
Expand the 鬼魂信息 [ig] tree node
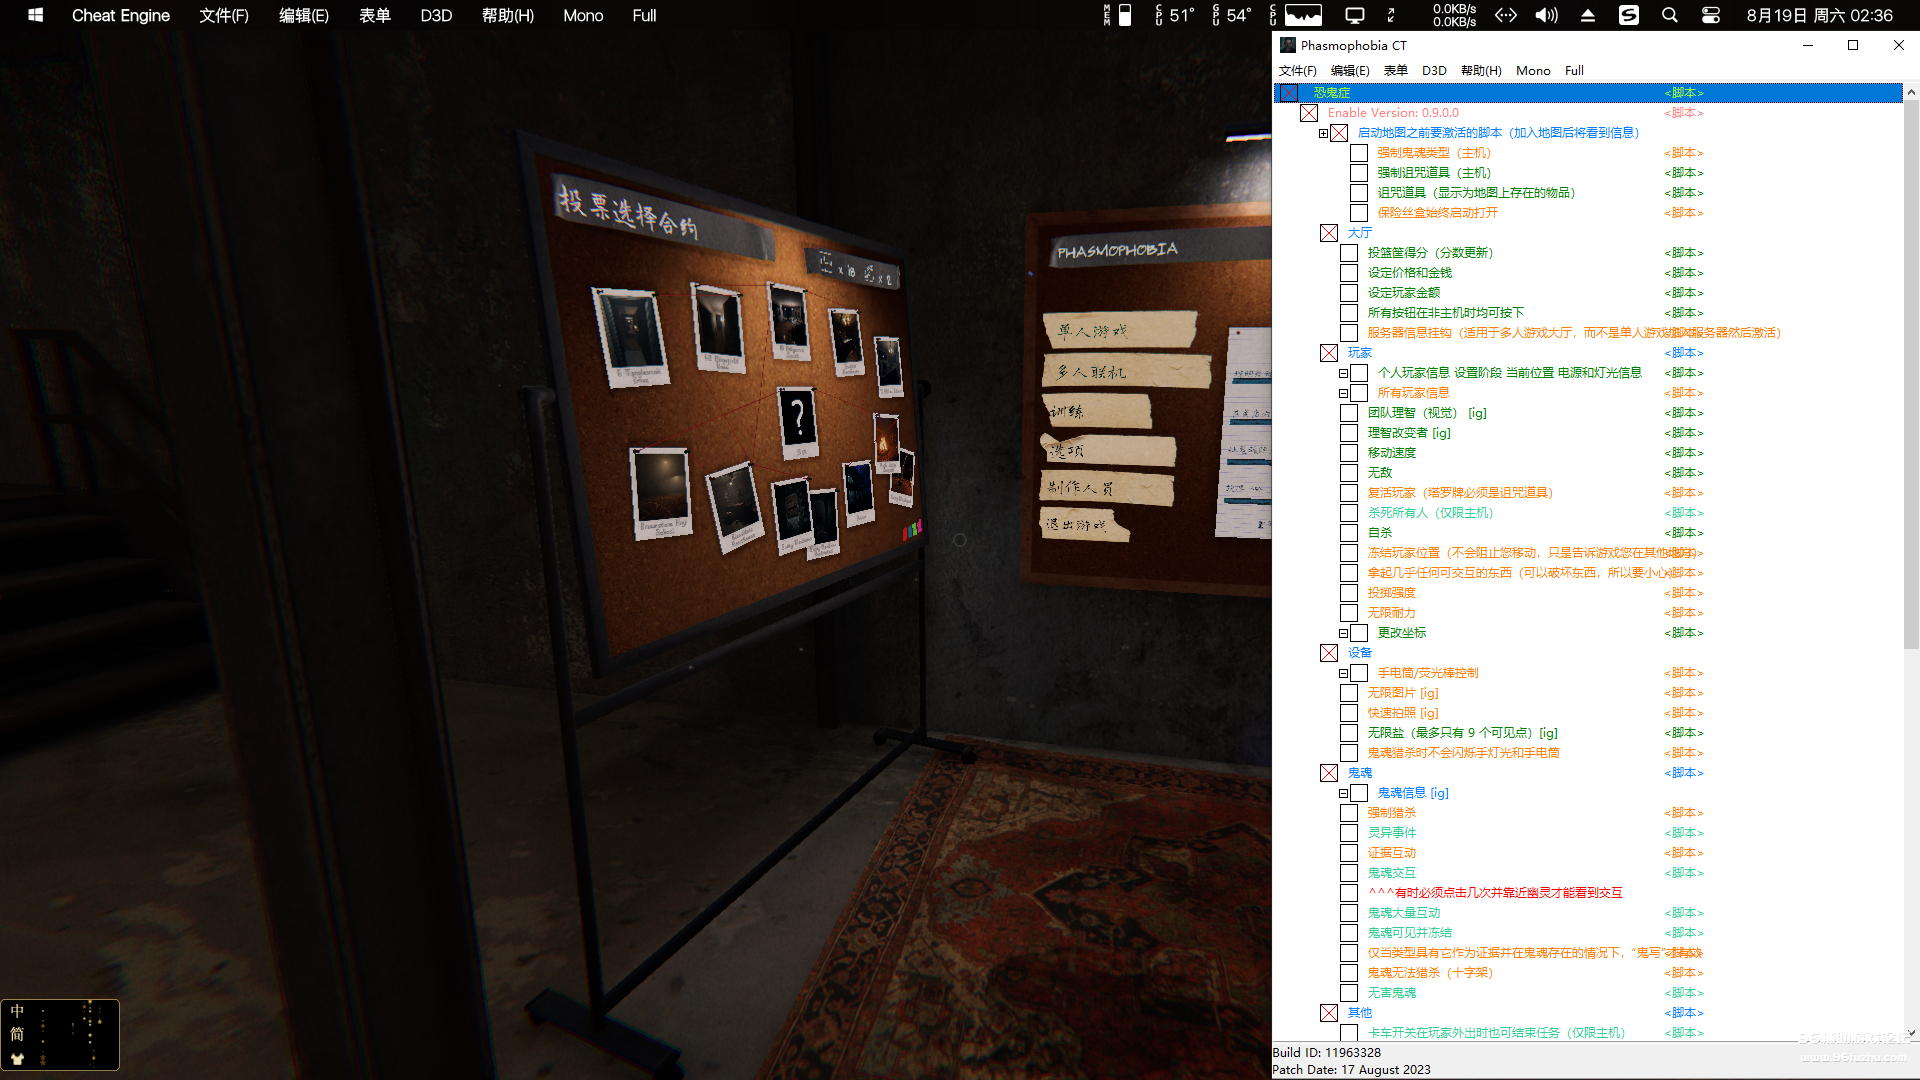[1343, 793]
